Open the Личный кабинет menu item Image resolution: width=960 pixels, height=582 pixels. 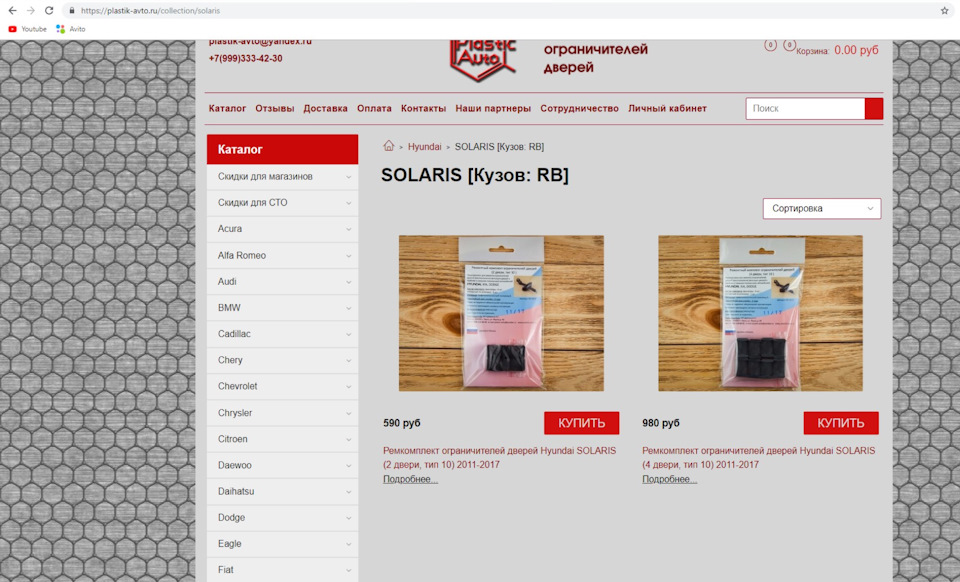[x=667, y=108]
